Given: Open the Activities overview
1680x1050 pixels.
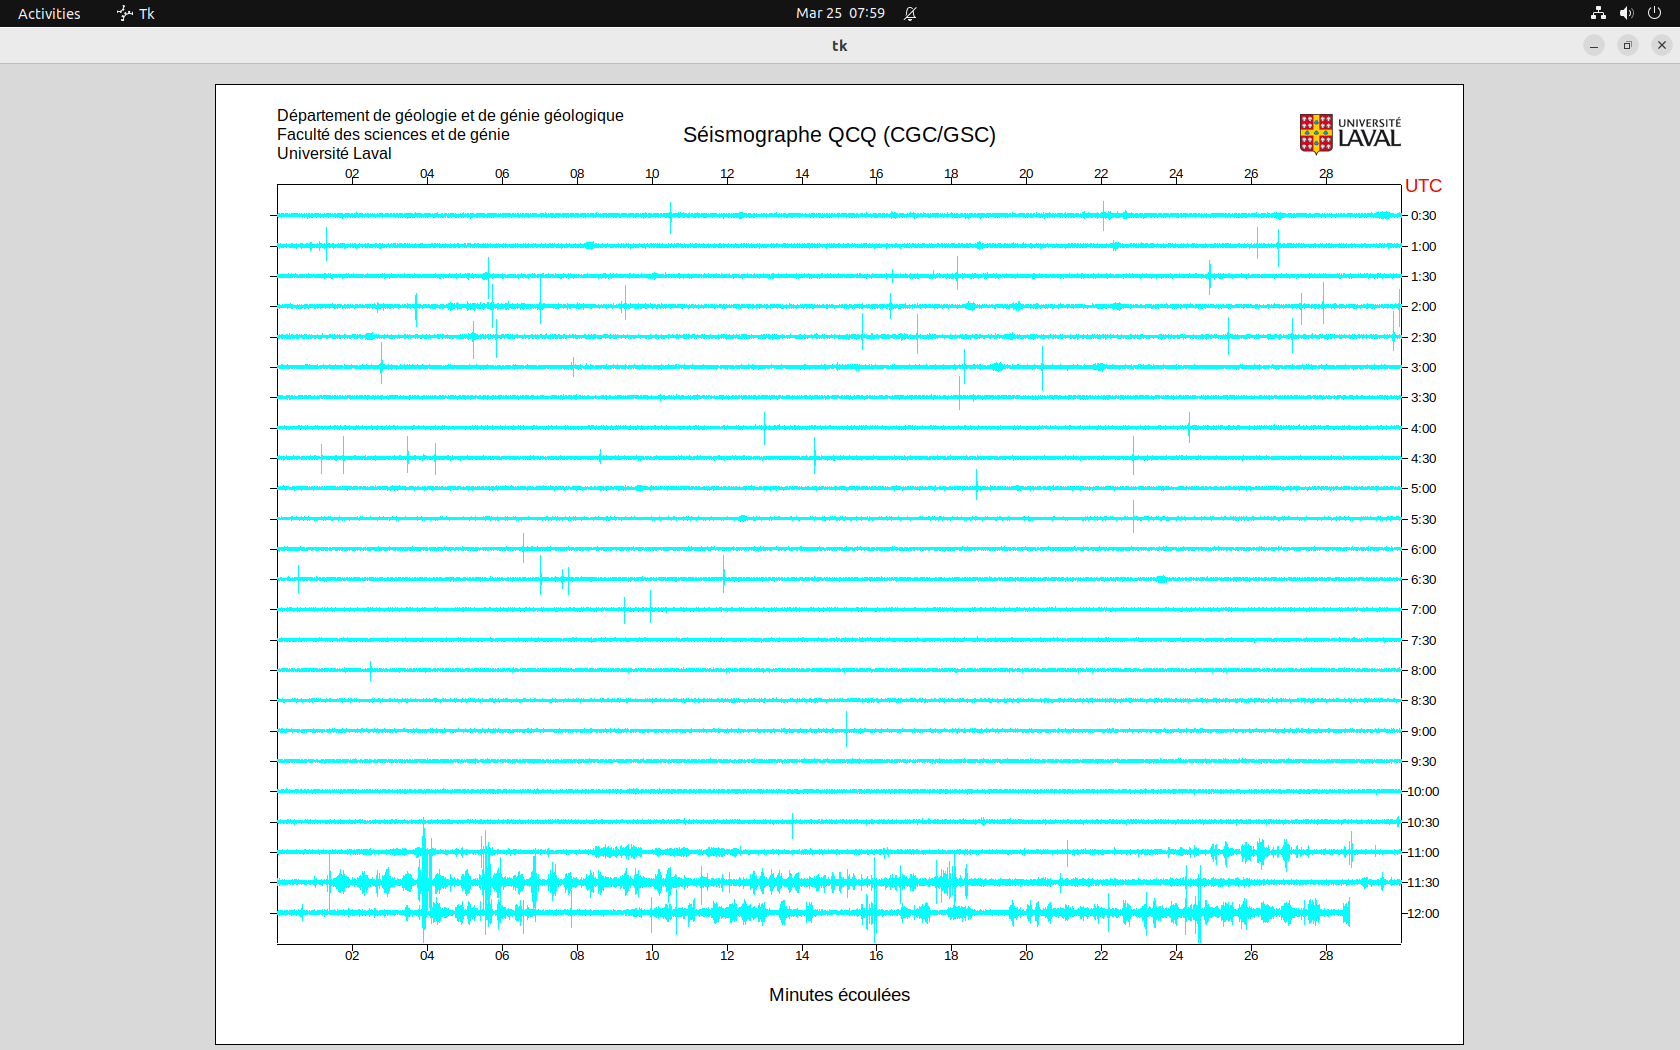Looking at the screenshot, I should 49,13.
